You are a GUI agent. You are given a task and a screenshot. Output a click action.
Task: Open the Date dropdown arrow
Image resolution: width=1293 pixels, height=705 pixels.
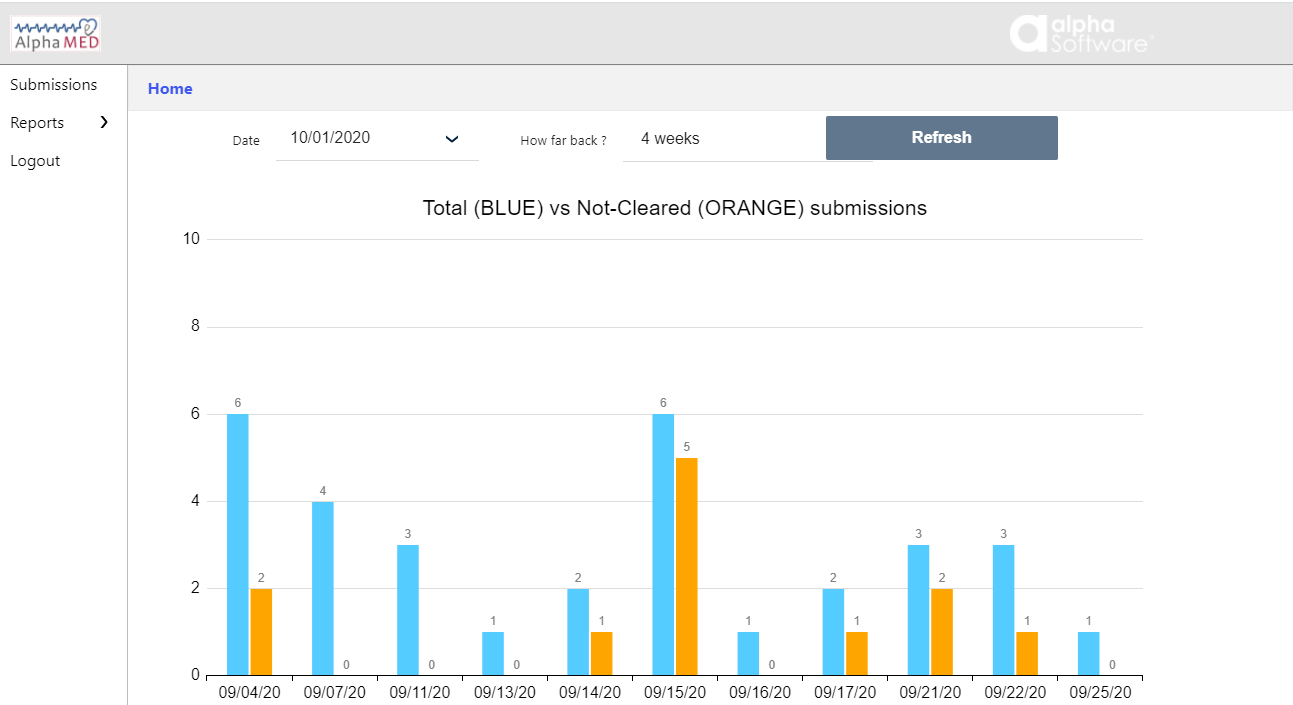tap(452, 139)
